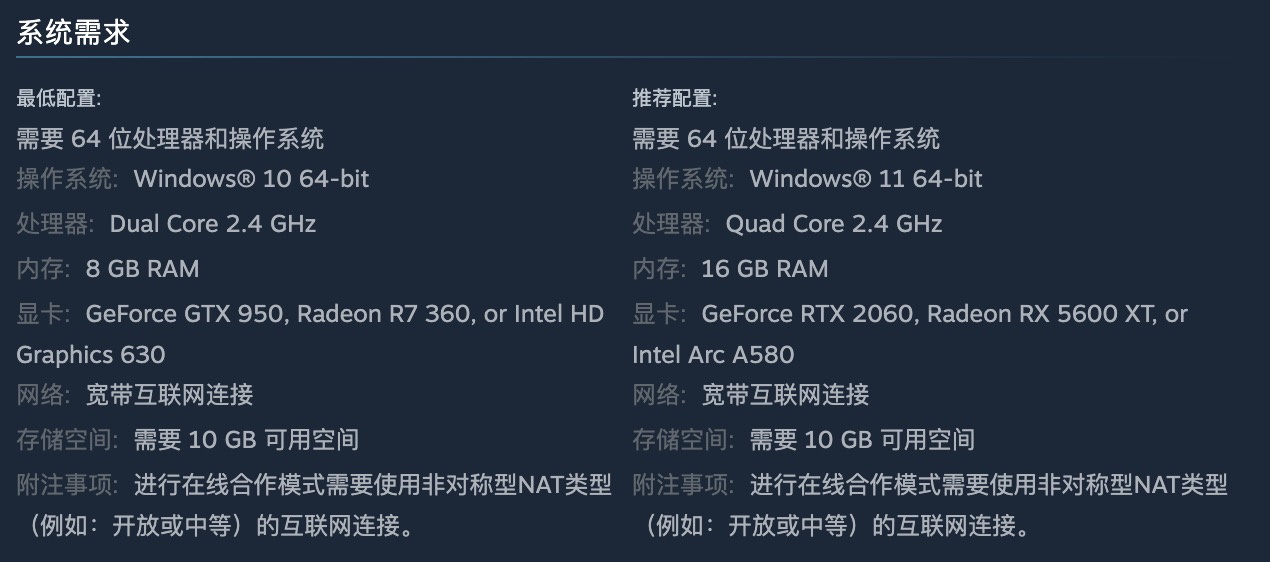Click 需要 10 GB 可用空间 in minimum column
This screenshot has height=562, width=1270.
(x=246, y=440)
